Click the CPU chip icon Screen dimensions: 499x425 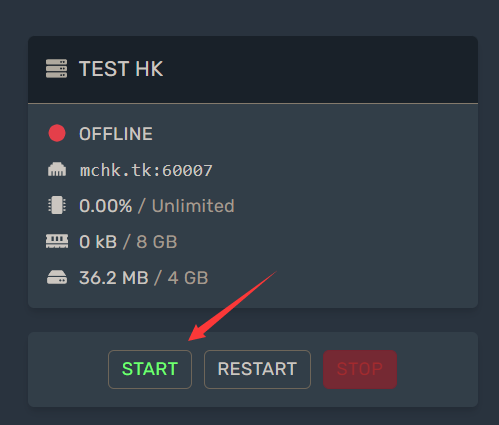(57, 205)
